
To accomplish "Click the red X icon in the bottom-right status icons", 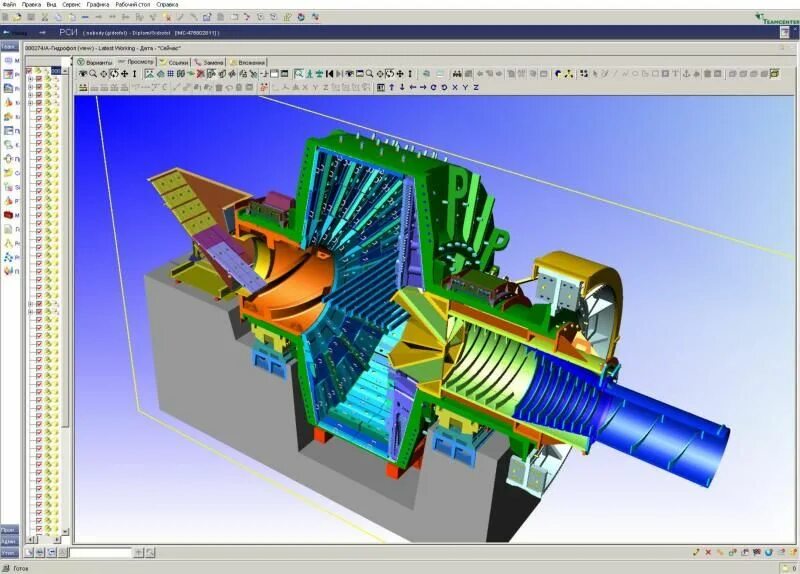I will coord(708,552).
